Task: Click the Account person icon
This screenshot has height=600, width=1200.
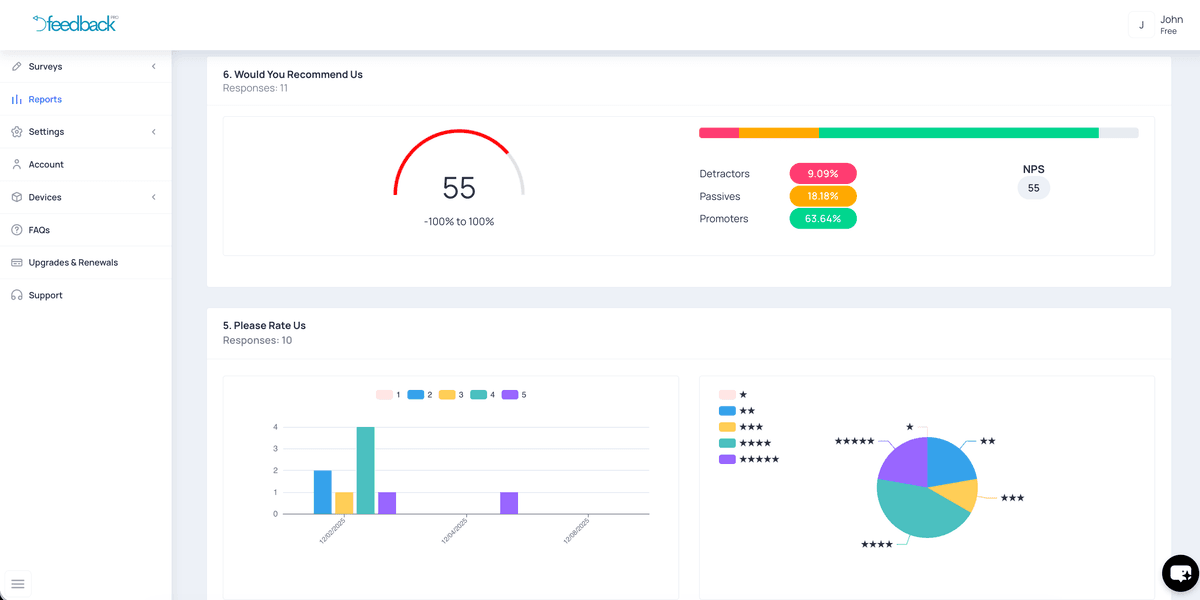Action: (17, 165)
